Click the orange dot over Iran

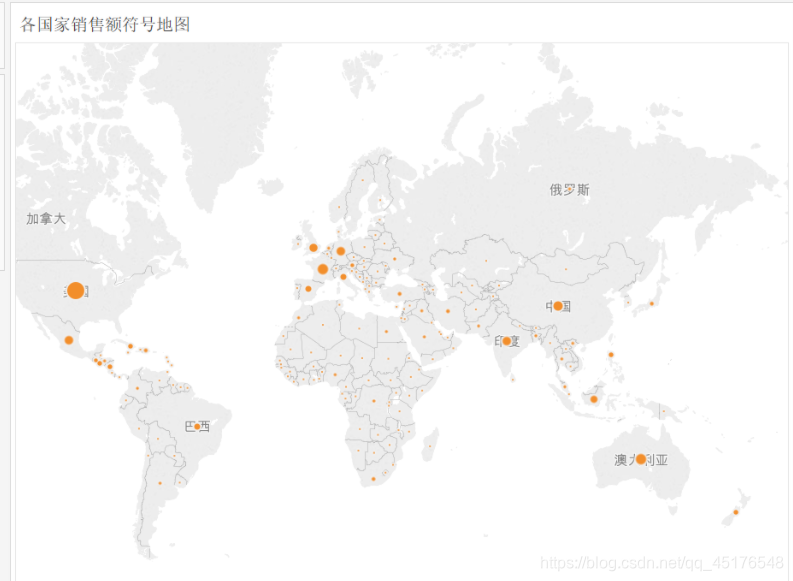448,311
